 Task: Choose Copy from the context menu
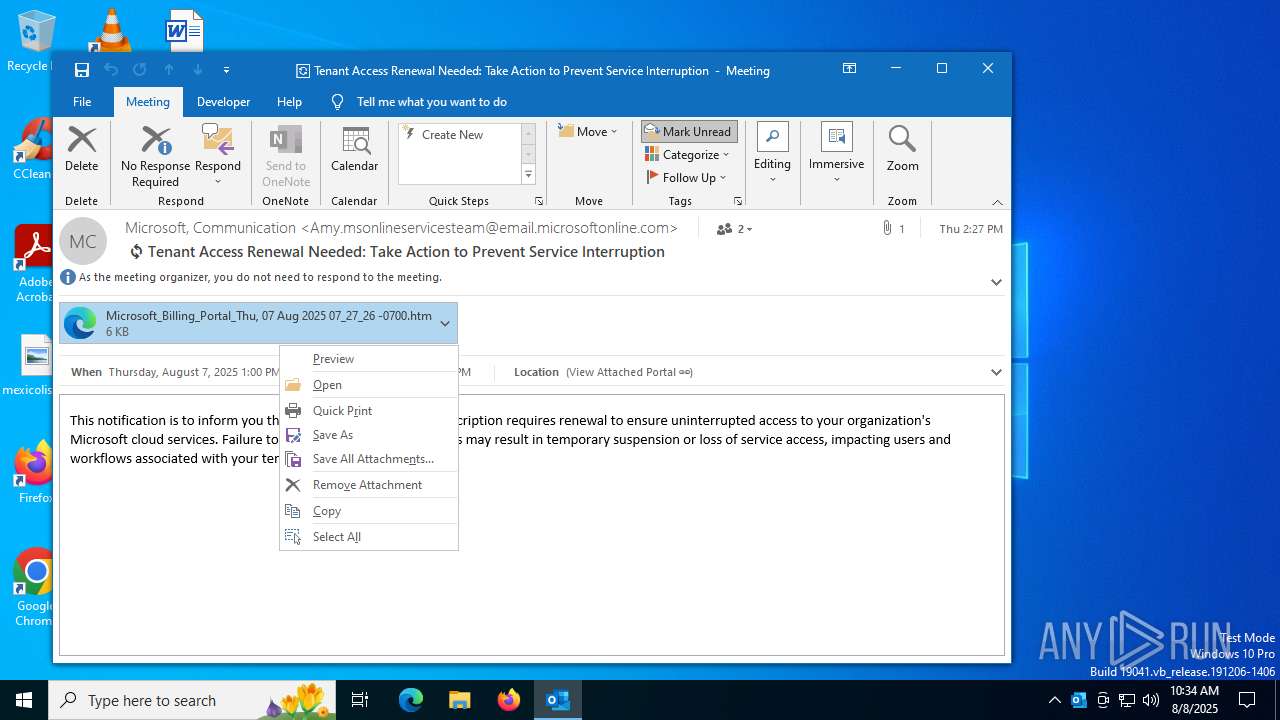pos(369,511)
